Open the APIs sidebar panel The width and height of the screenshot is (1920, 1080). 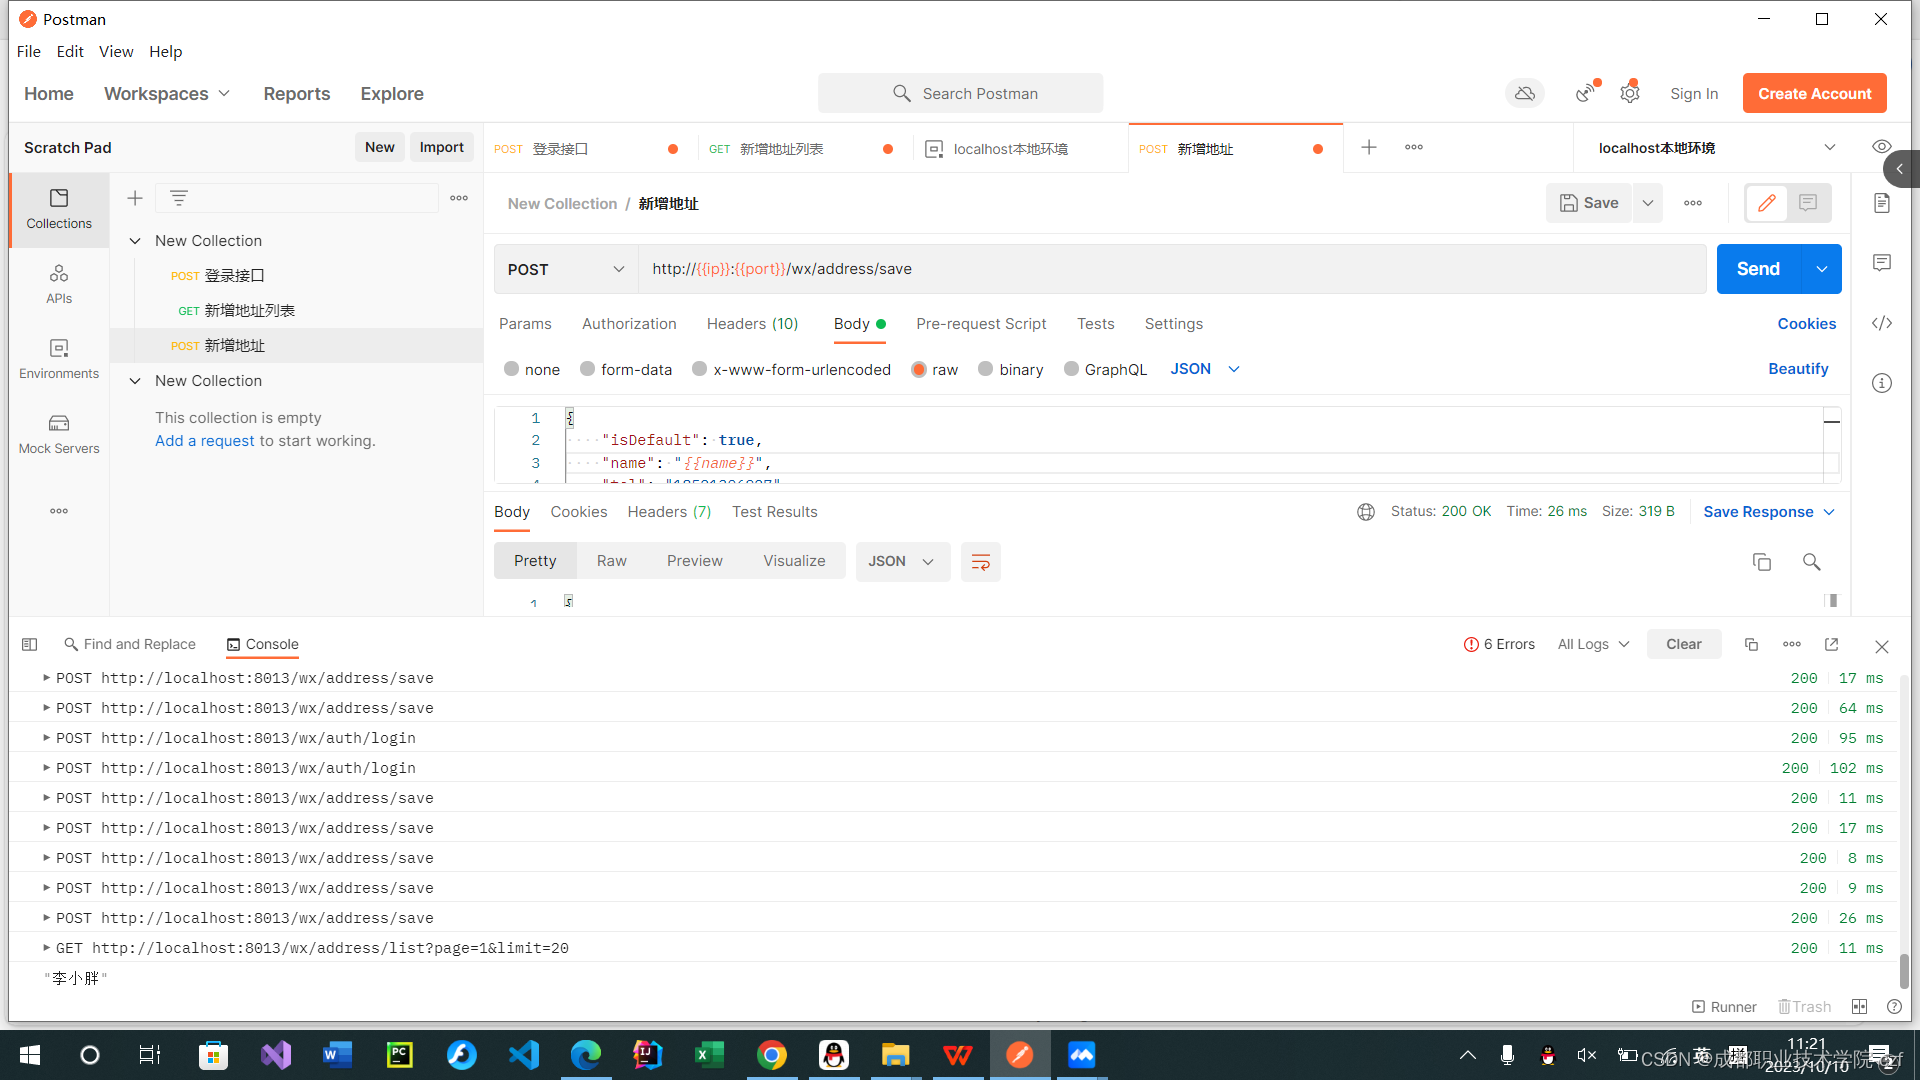[x=59, y=284]
